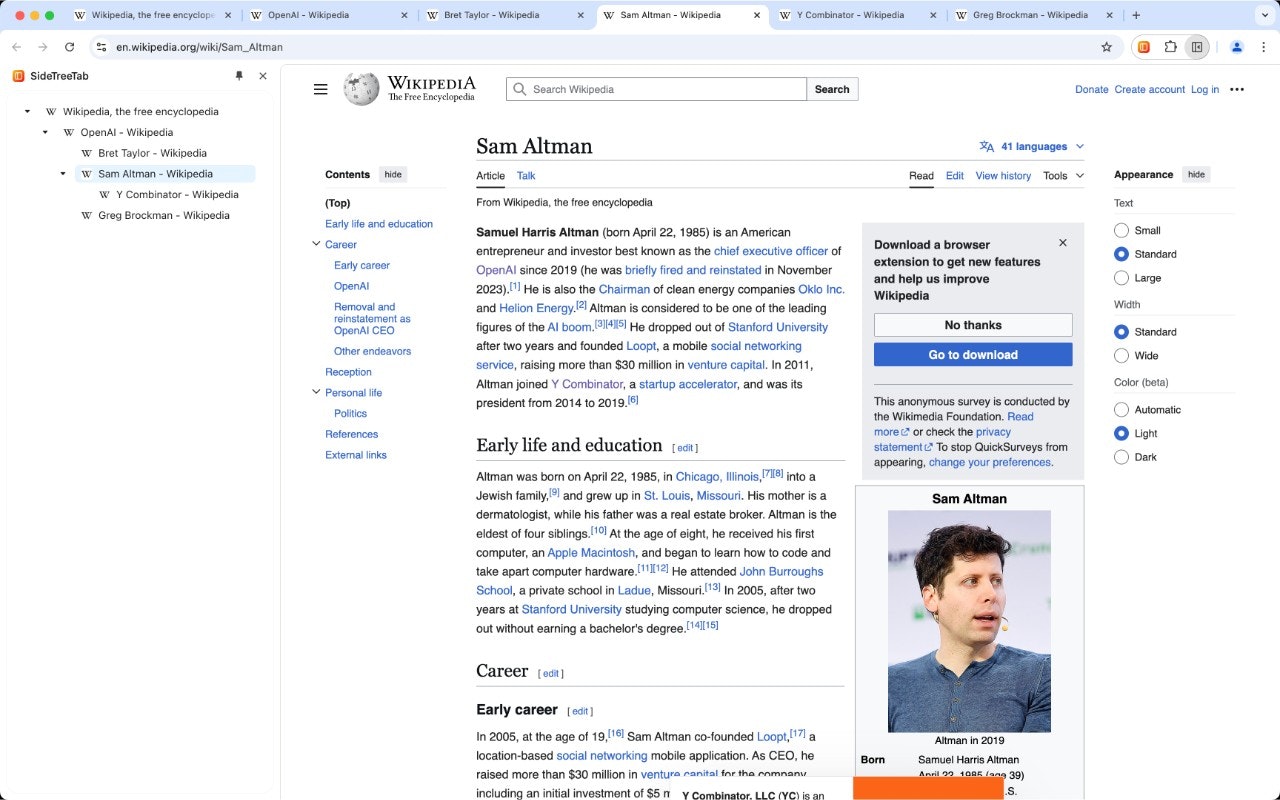Select Standard width option
Viewport: 1280px width, 800px height.
point(1121,332)
